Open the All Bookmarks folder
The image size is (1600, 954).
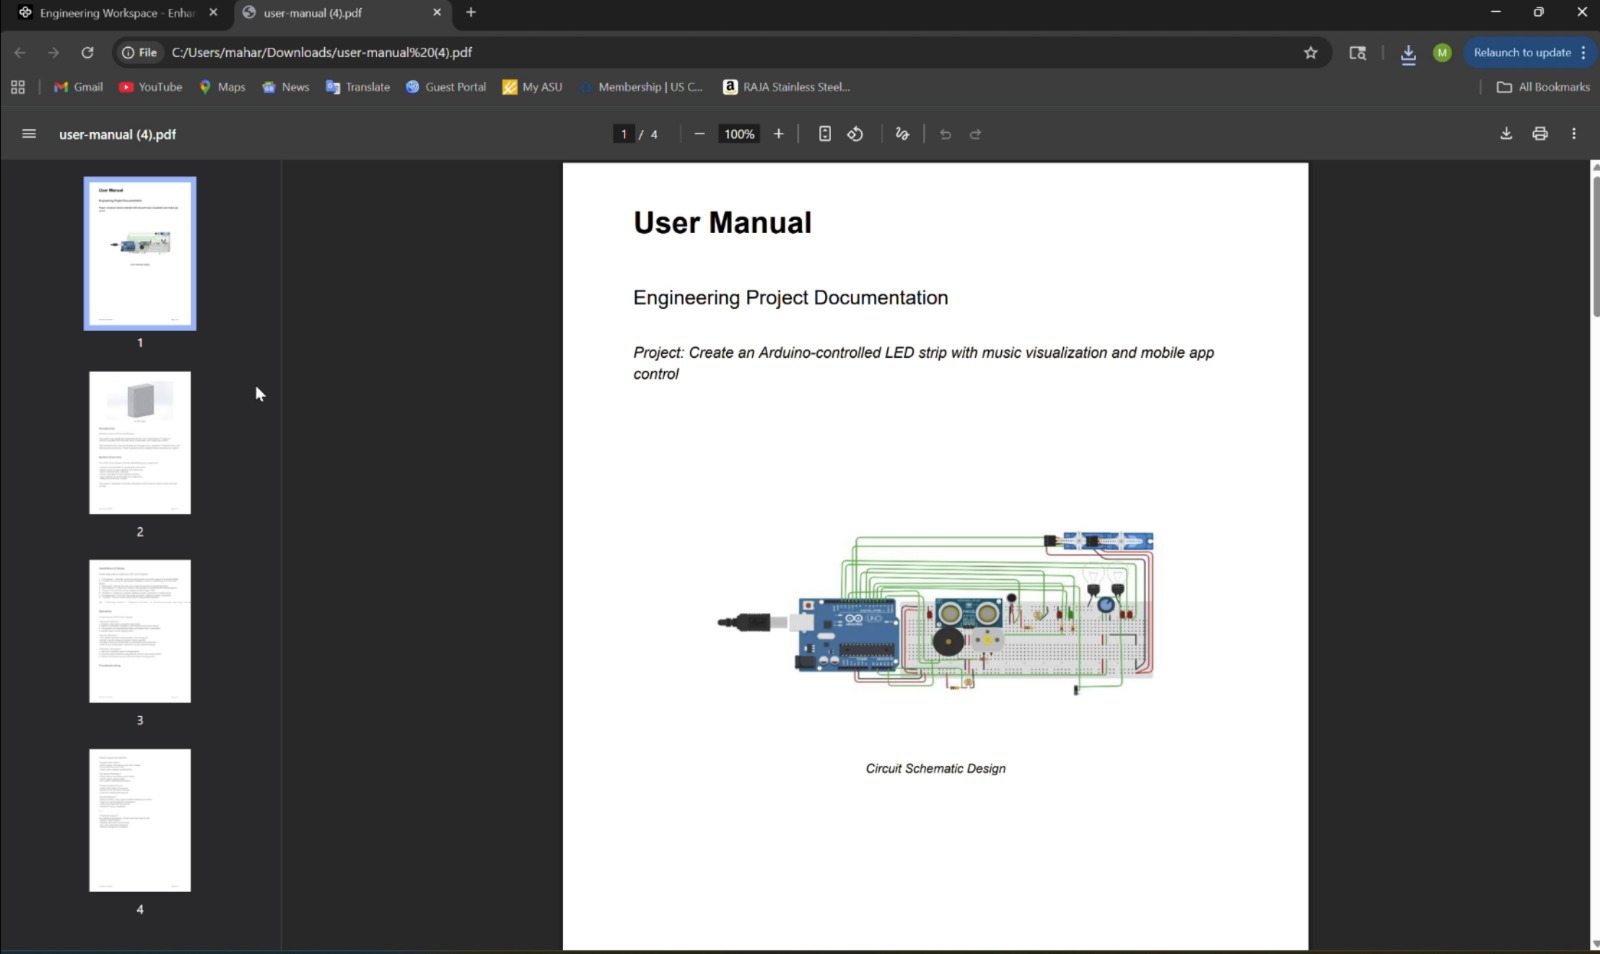pos(1543,87)
